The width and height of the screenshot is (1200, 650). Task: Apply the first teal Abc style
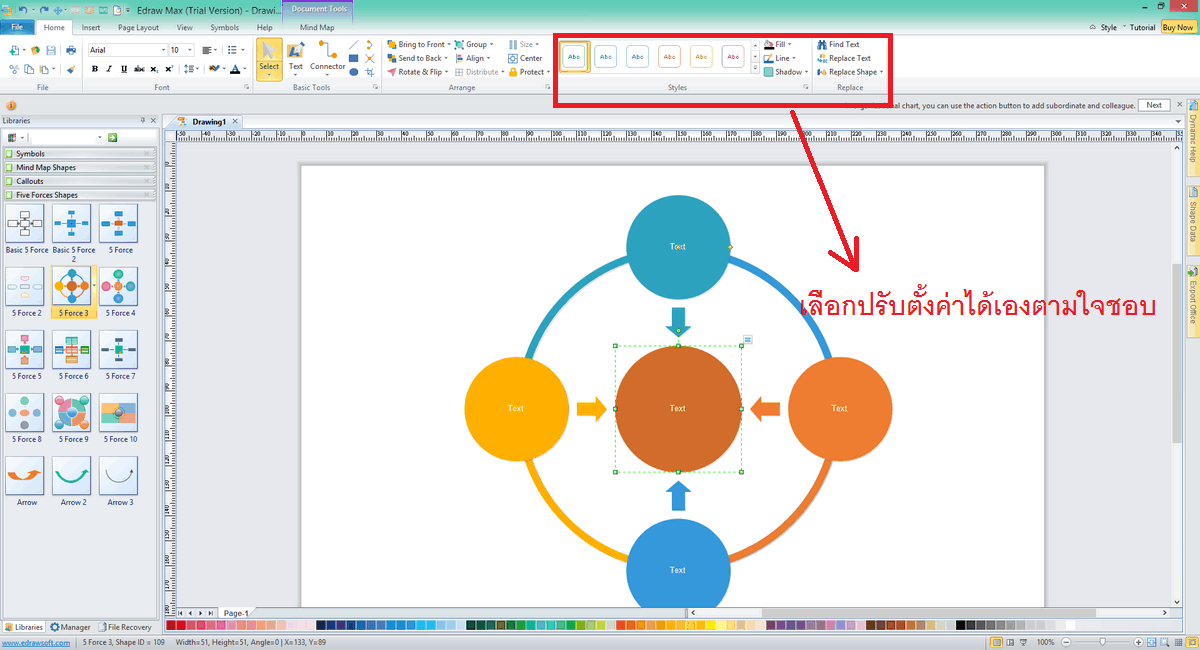click(x=574, y=57)
